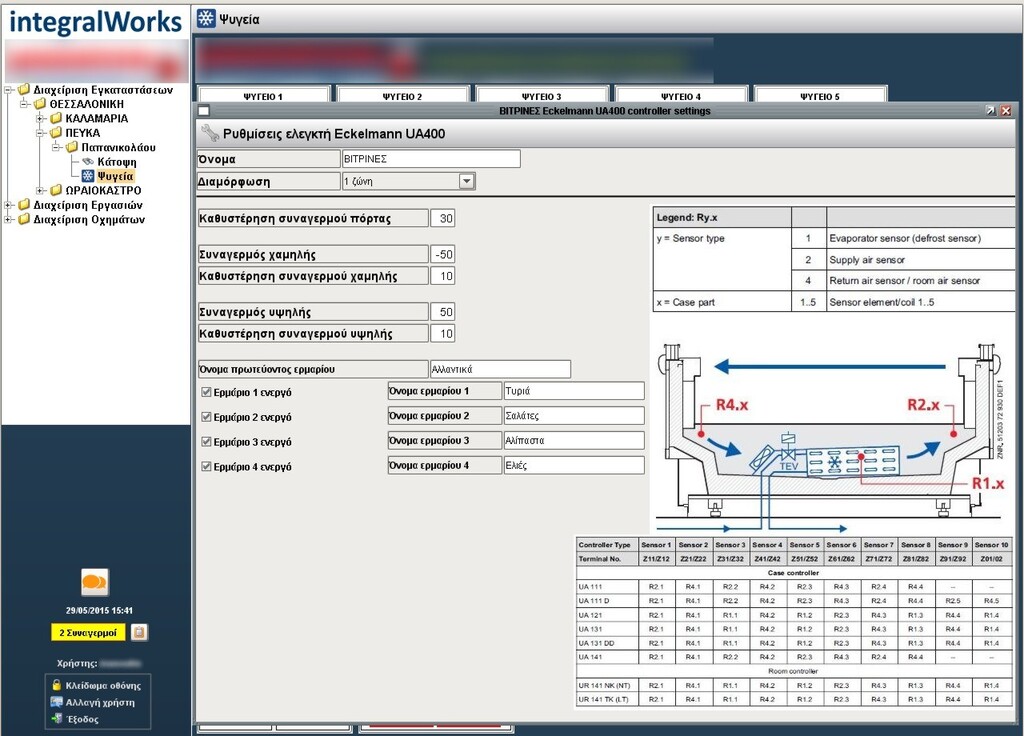This screenshot has height=736, width=1024.
Task: Switch to the ΨΥΓΕΙΟ 5 tab
Action: 819,96
